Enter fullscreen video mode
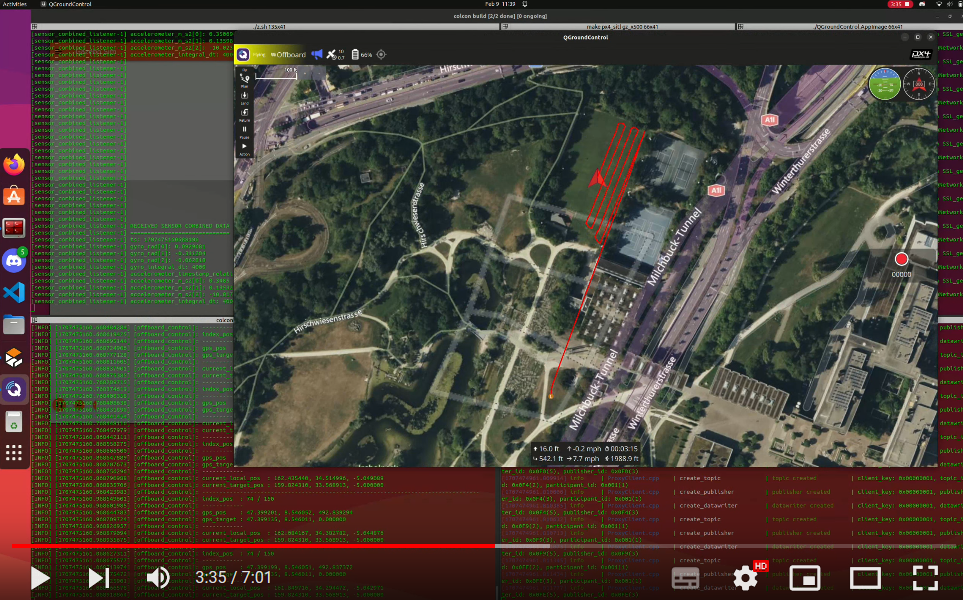The image size is (963, 600). point(925,578)
